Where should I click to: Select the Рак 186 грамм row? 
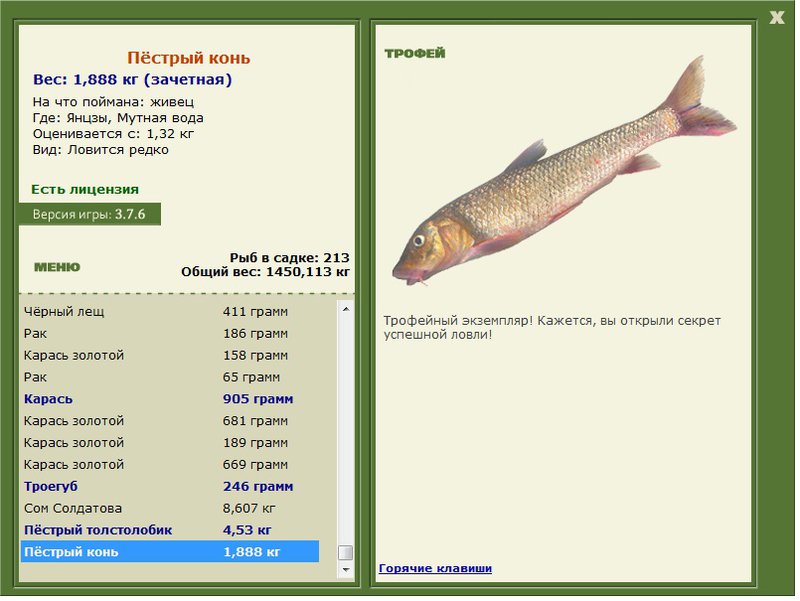[170, 333]
